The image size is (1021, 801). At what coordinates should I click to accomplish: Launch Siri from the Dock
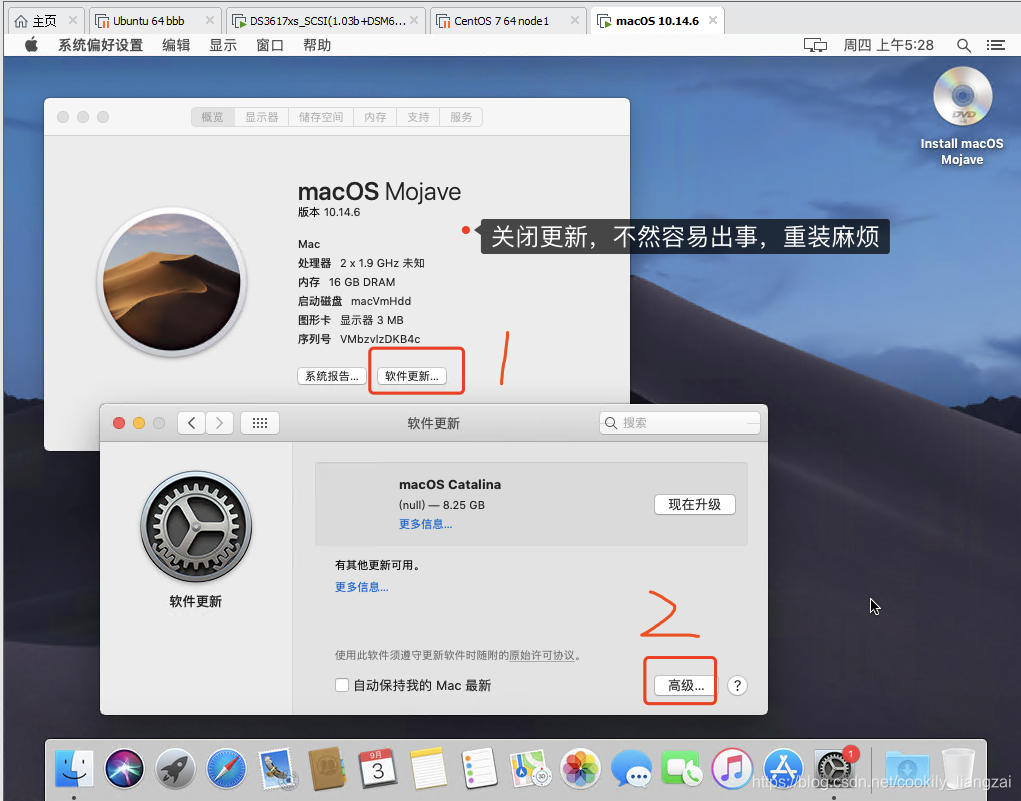pyautogui.click(x=124, y=768)
